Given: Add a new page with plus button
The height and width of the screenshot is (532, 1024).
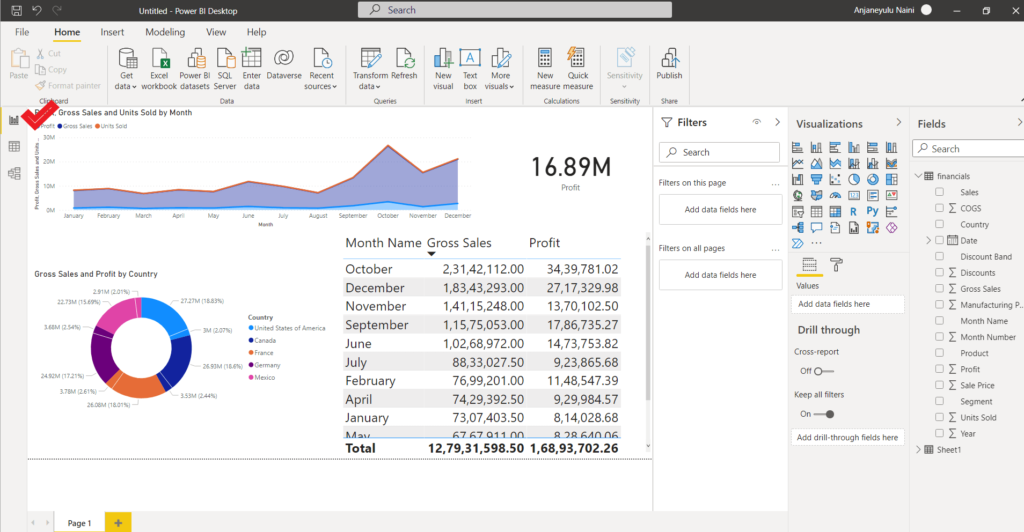Looking at the screenshot, I should click(x=118, y=523).
